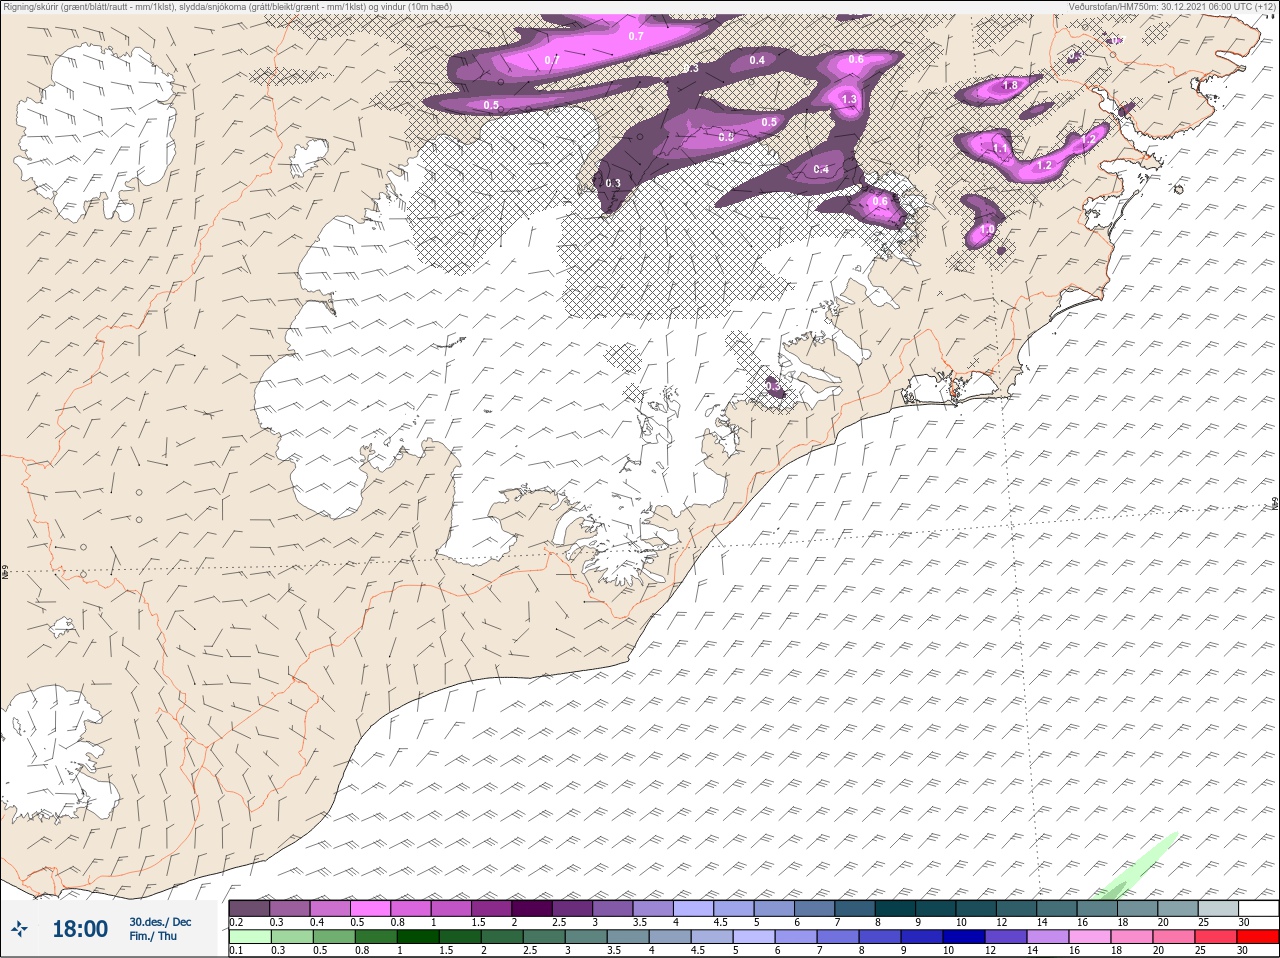
Task: Click the '20' label in upper legend row
Action: coord(1162,922)
